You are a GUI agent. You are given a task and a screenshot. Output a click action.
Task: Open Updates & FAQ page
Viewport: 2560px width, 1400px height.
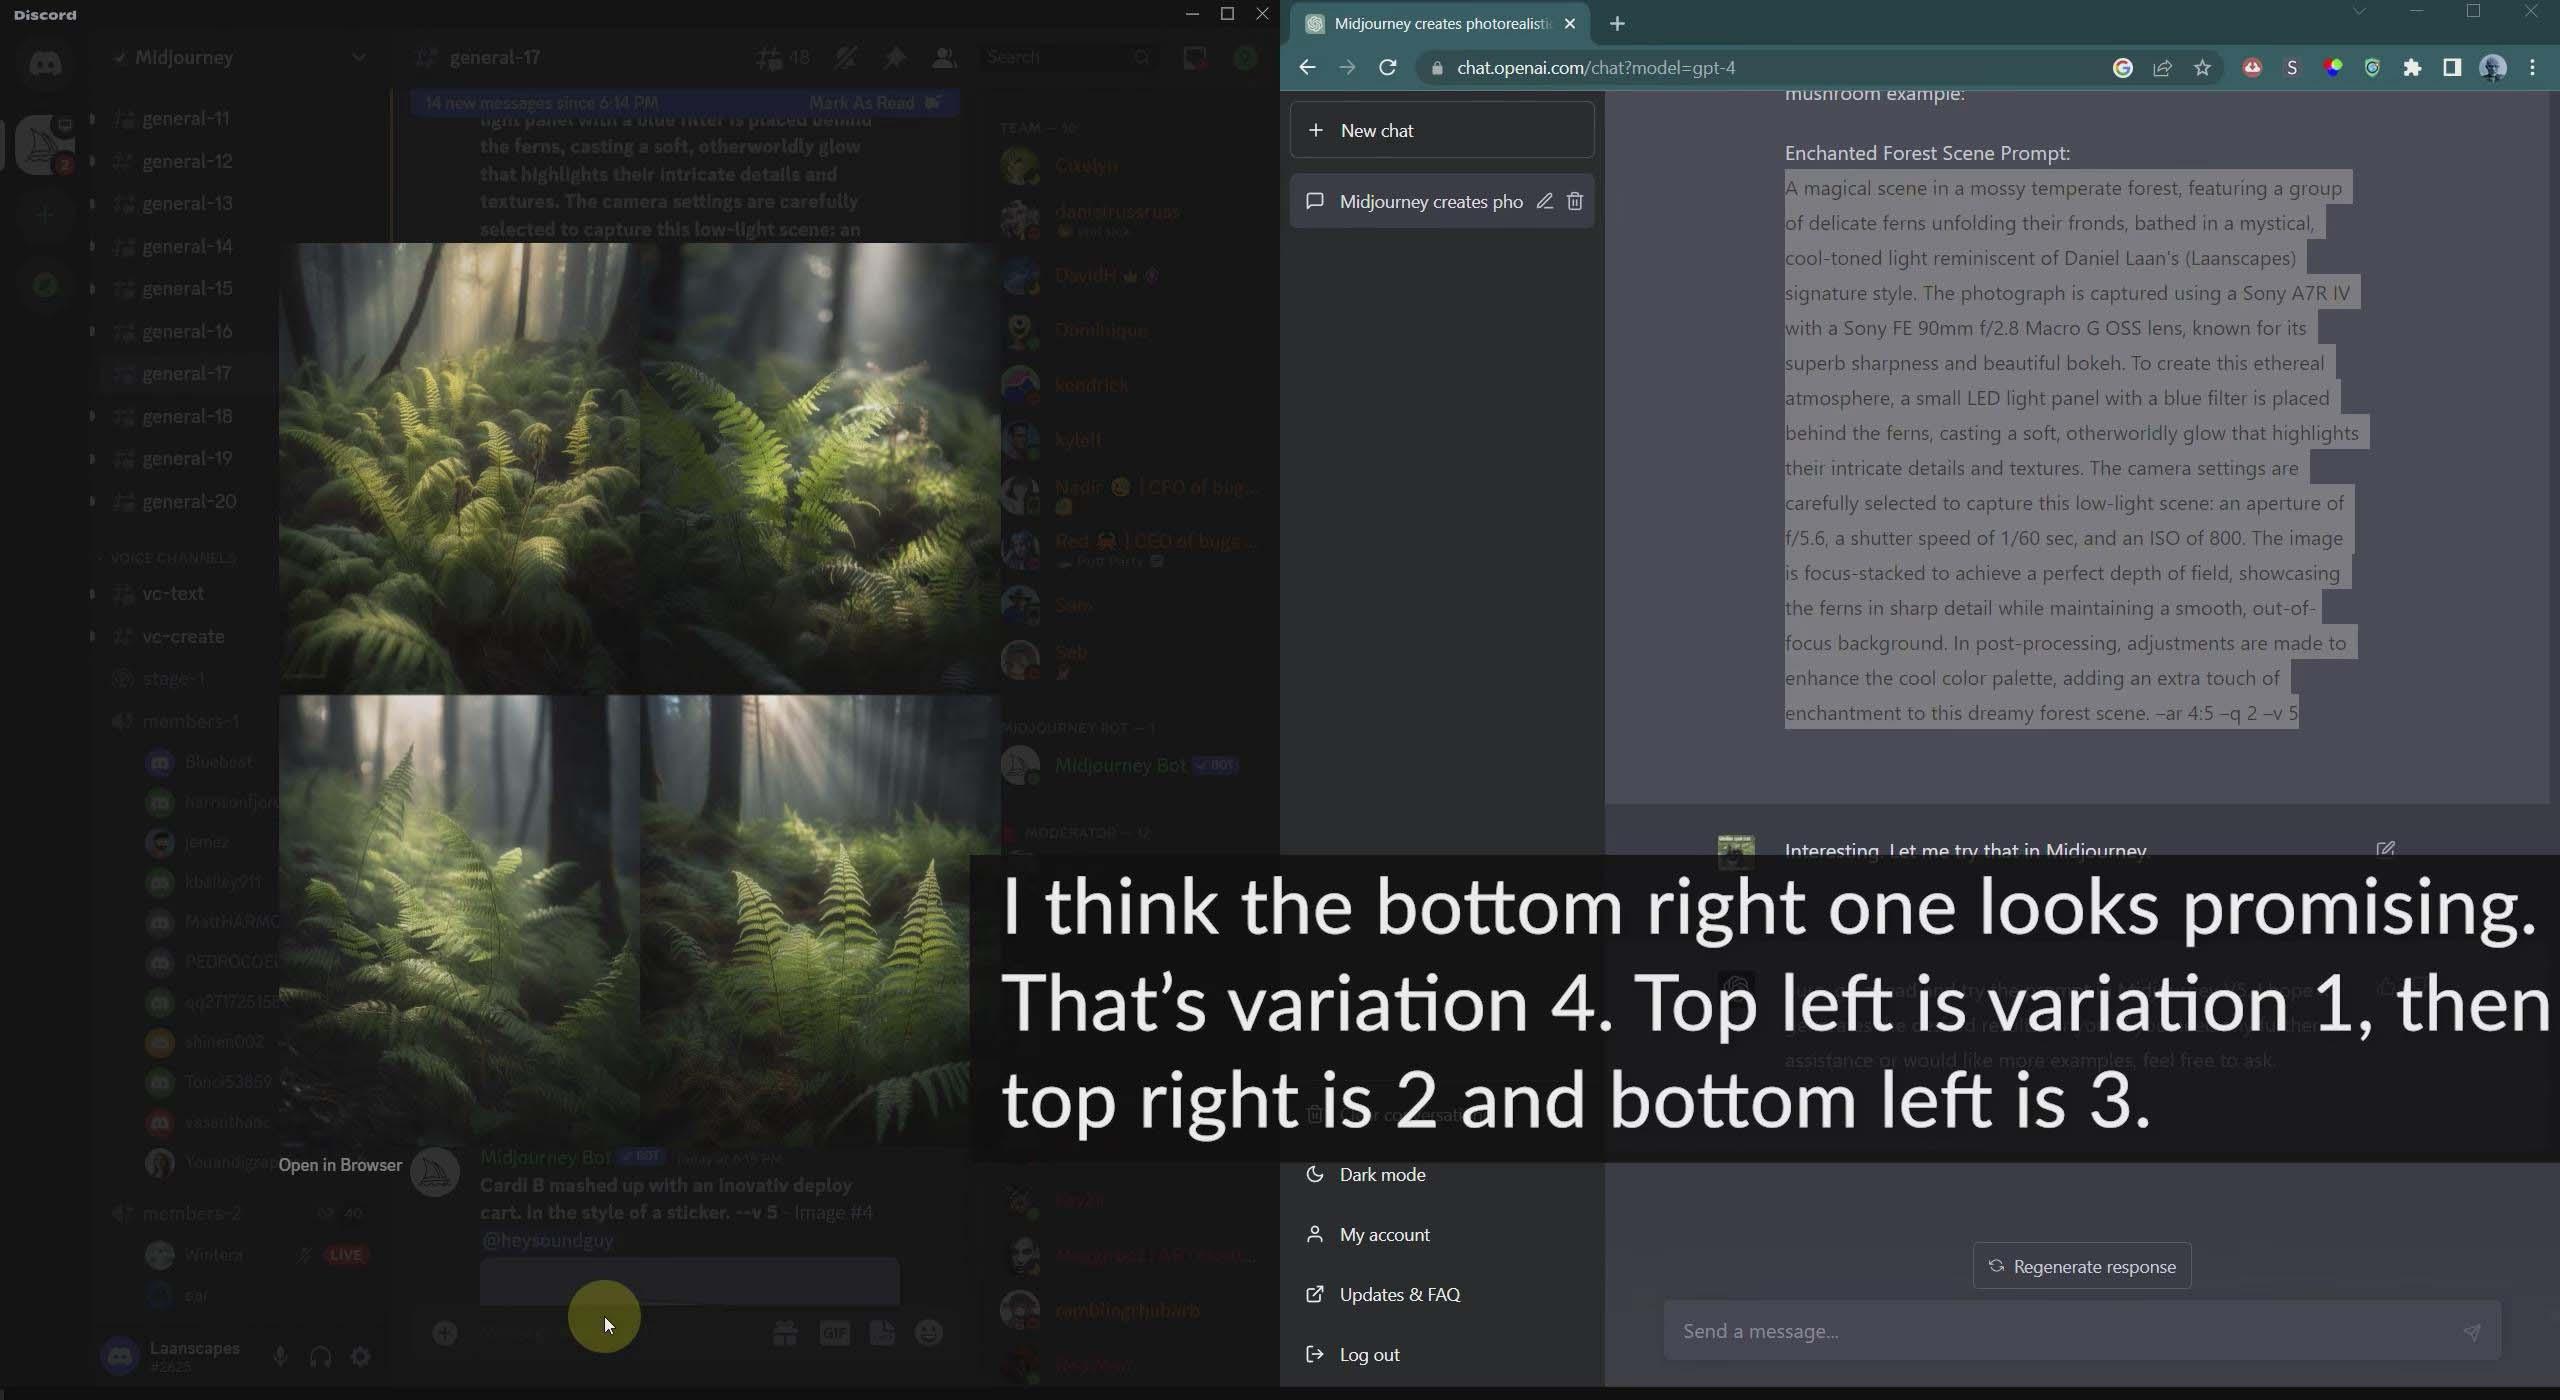[1398, 1293]
